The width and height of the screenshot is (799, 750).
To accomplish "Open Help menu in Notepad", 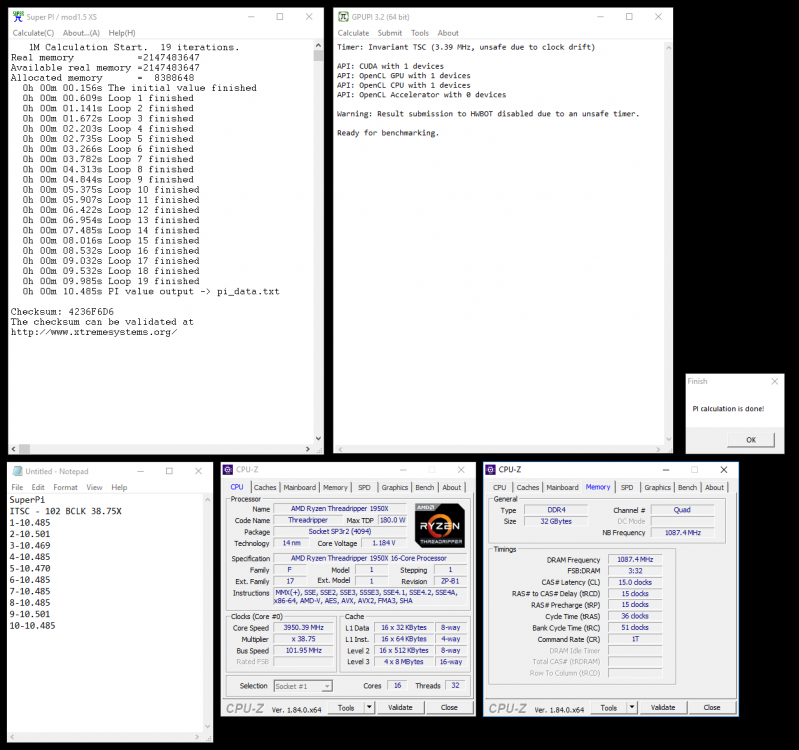I will 119,488.
